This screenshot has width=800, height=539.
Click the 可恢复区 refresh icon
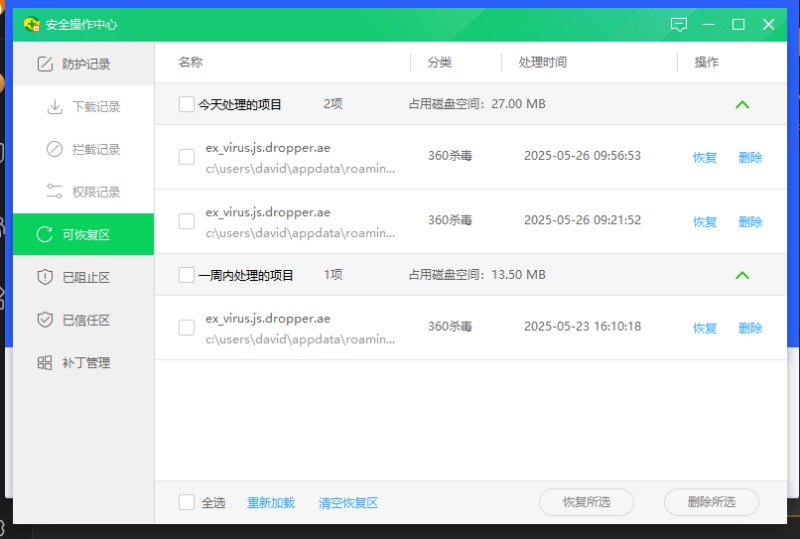point(44,235)
